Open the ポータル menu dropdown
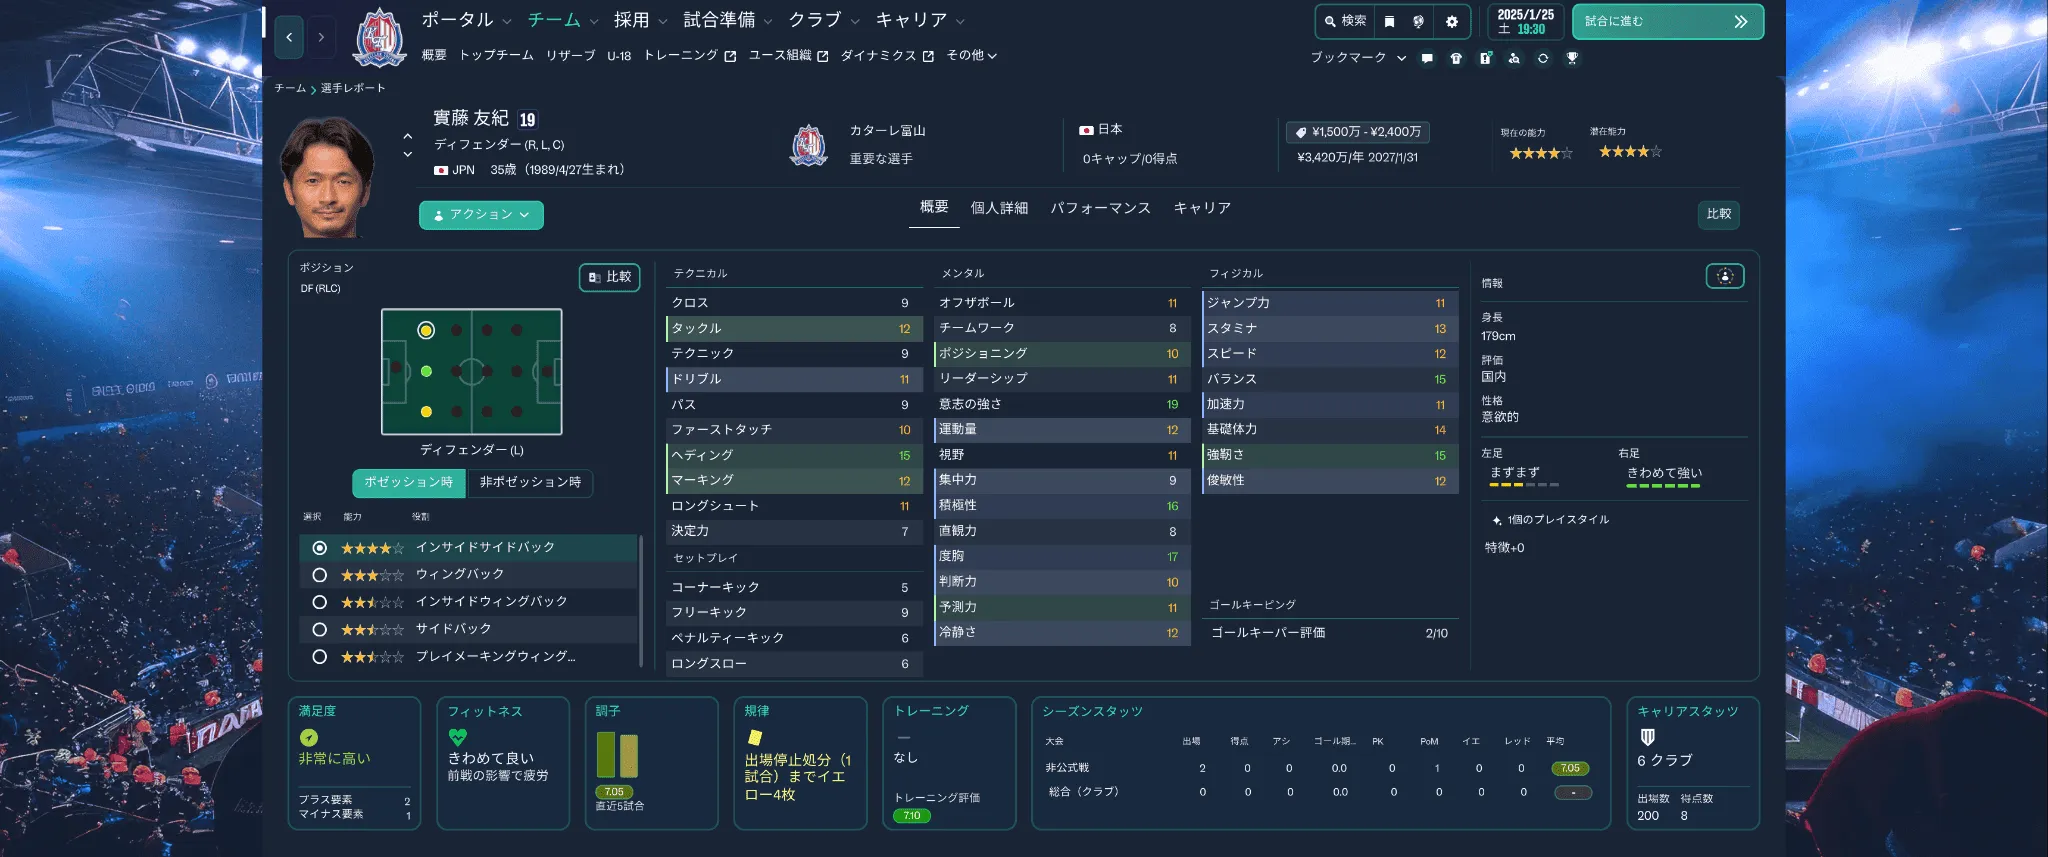The height and width of the screenshot is (857, 2048). pyautogui.click(x=466, y=20)
